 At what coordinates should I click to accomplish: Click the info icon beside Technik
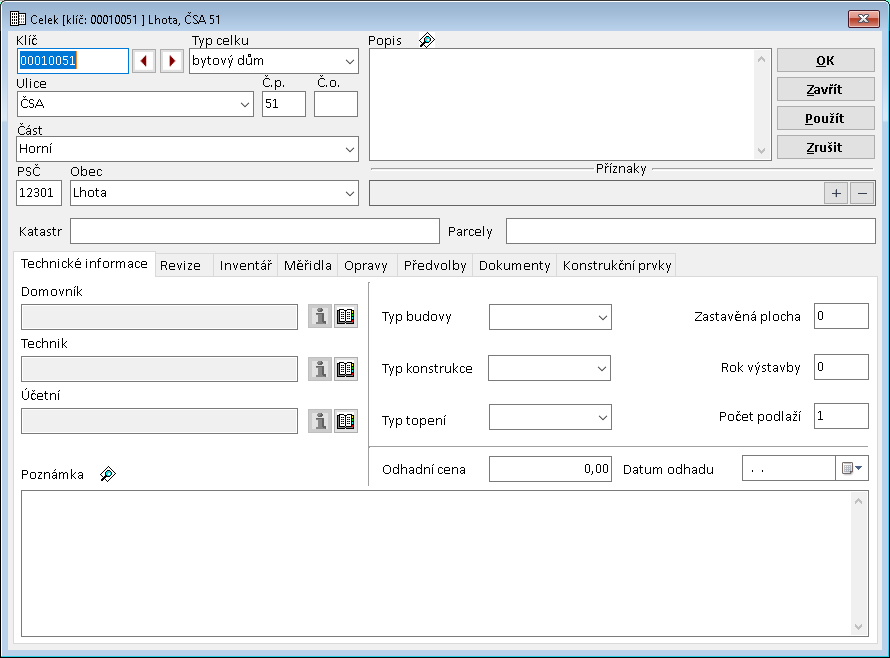click(319, 369)
